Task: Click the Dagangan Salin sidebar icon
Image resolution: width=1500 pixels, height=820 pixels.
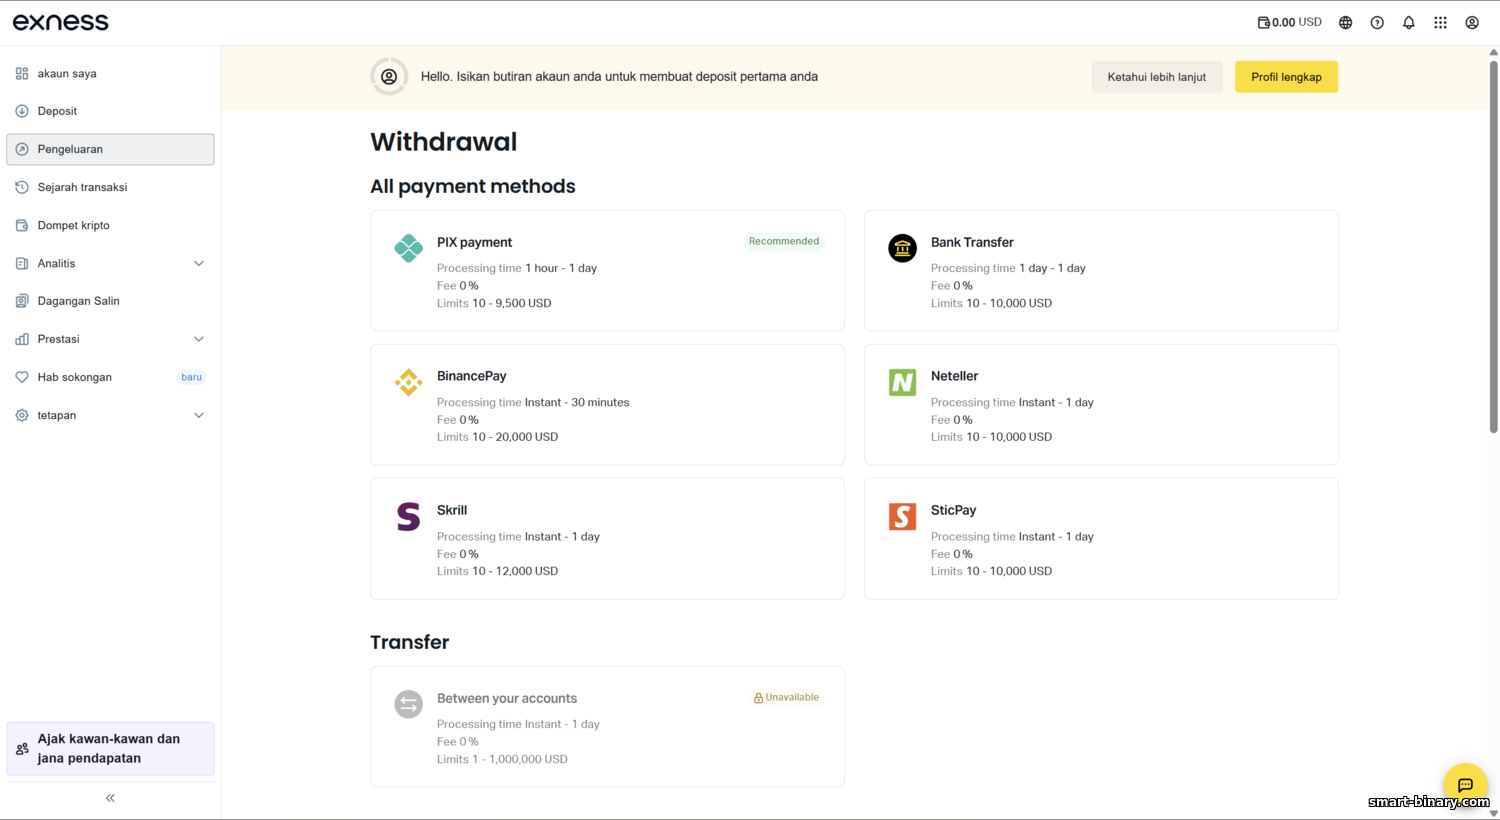Action: click(22, 301)
